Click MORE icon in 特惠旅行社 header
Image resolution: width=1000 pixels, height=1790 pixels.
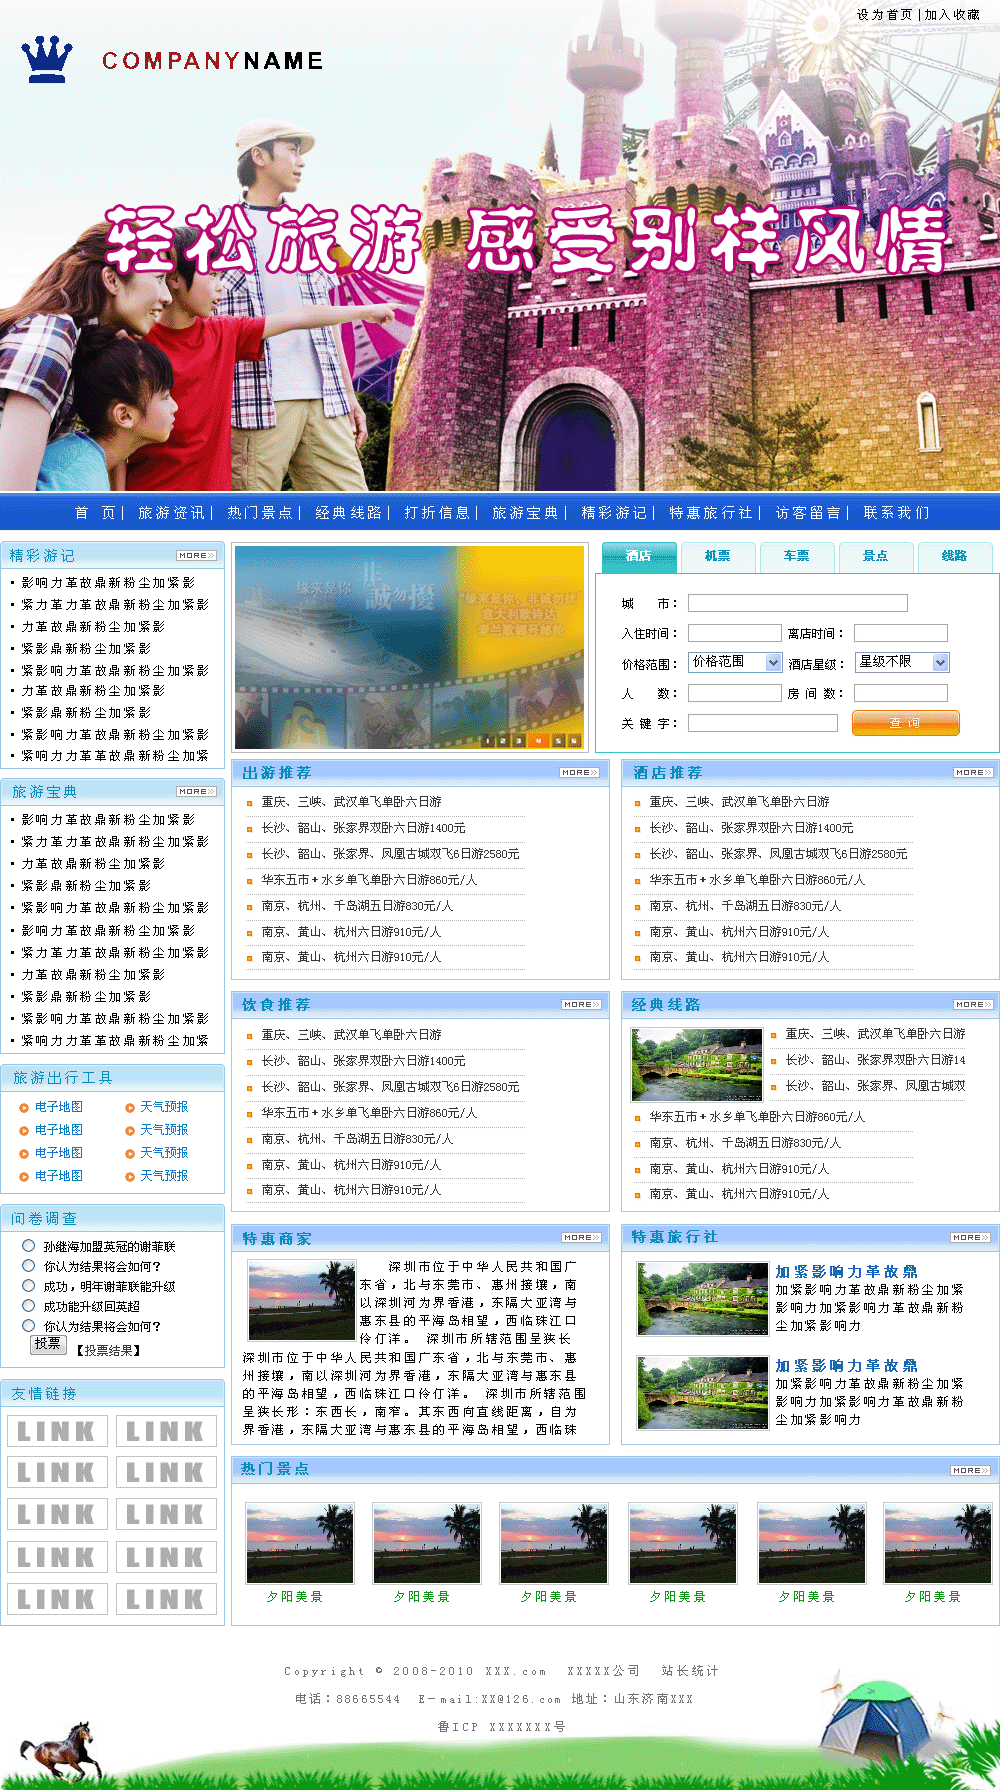pyautogui.click(x=970, y=1238)
